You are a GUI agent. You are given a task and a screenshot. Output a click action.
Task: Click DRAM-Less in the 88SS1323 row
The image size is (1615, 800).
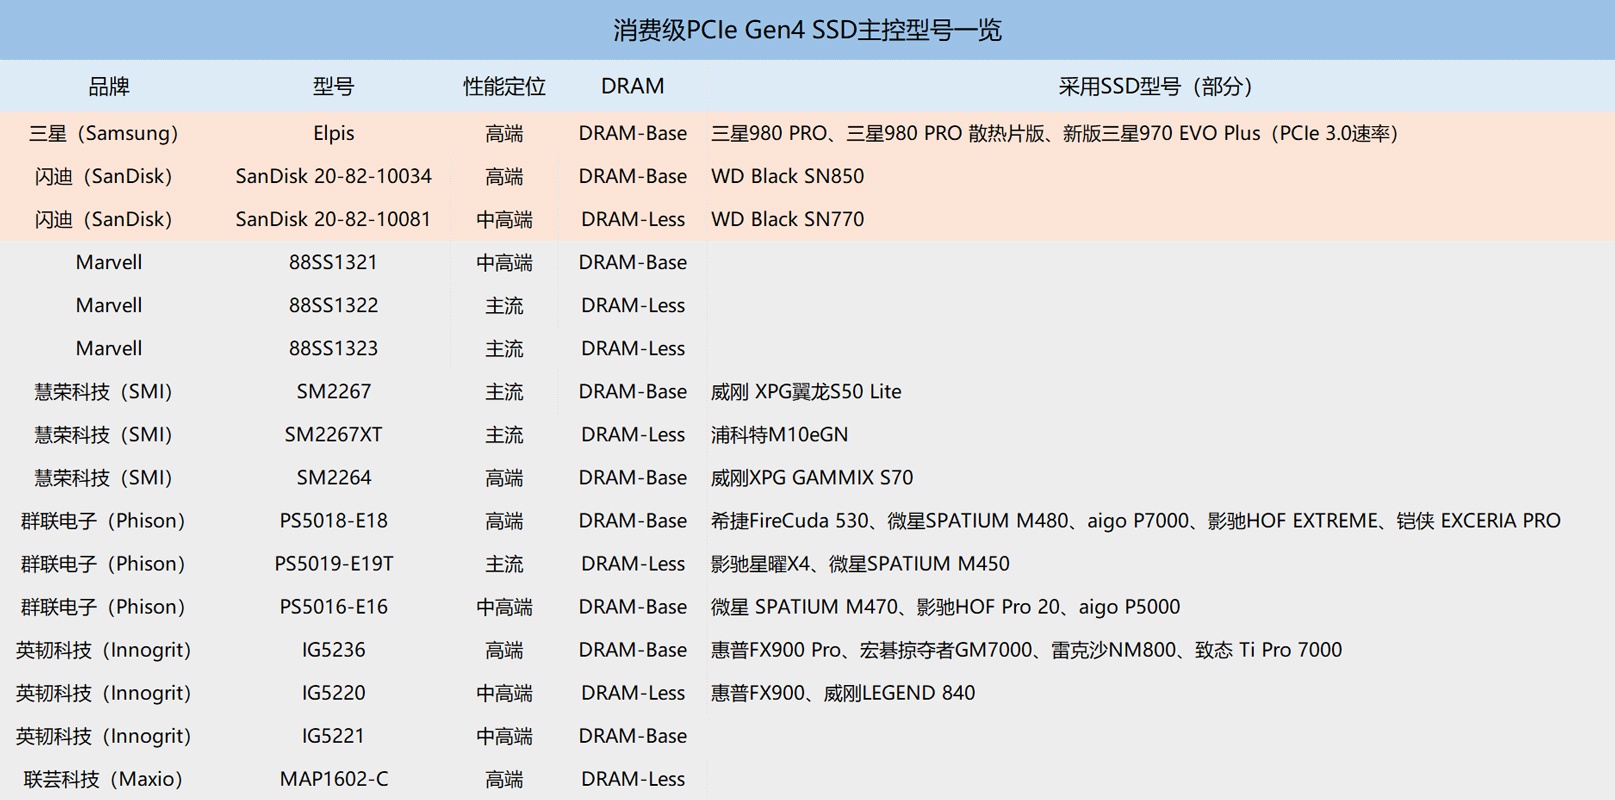coord(632,348)
